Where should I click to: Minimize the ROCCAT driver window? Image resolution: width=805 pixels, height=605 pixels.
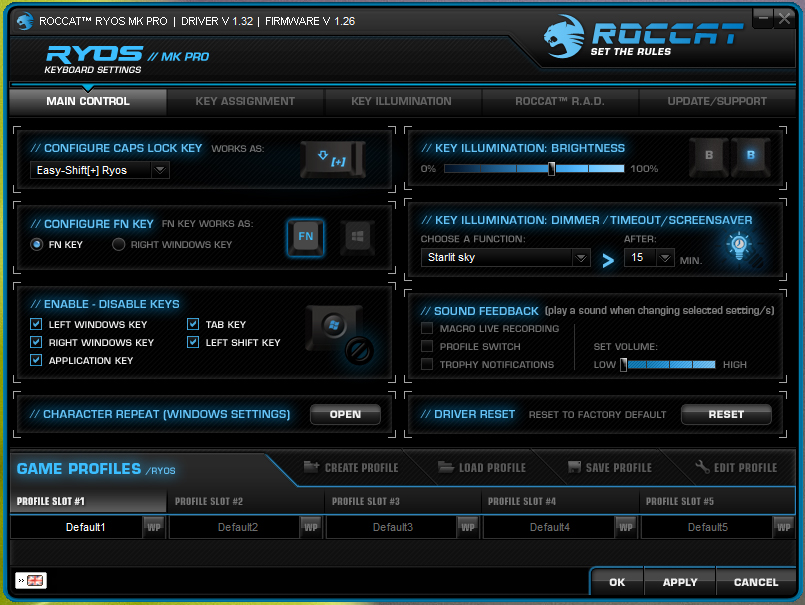tap(763, 19)
